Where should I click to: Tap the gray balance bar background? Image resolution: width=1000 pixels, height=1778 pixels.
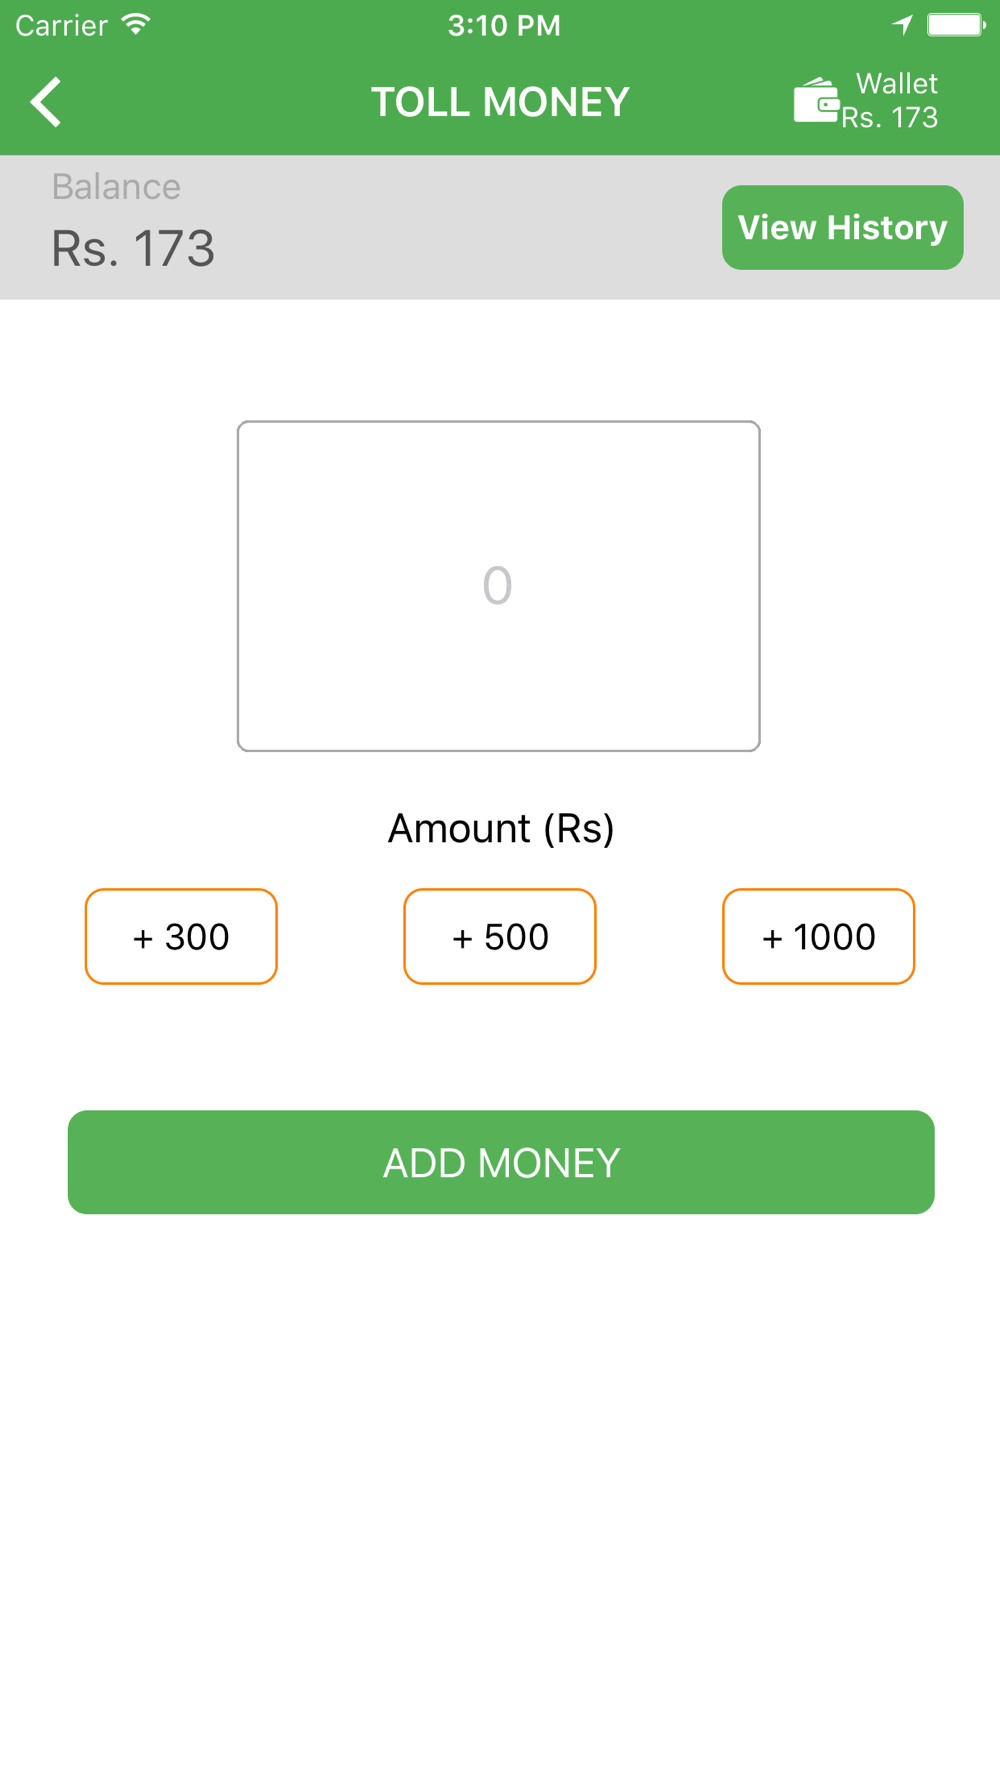(x=450, y=228)
